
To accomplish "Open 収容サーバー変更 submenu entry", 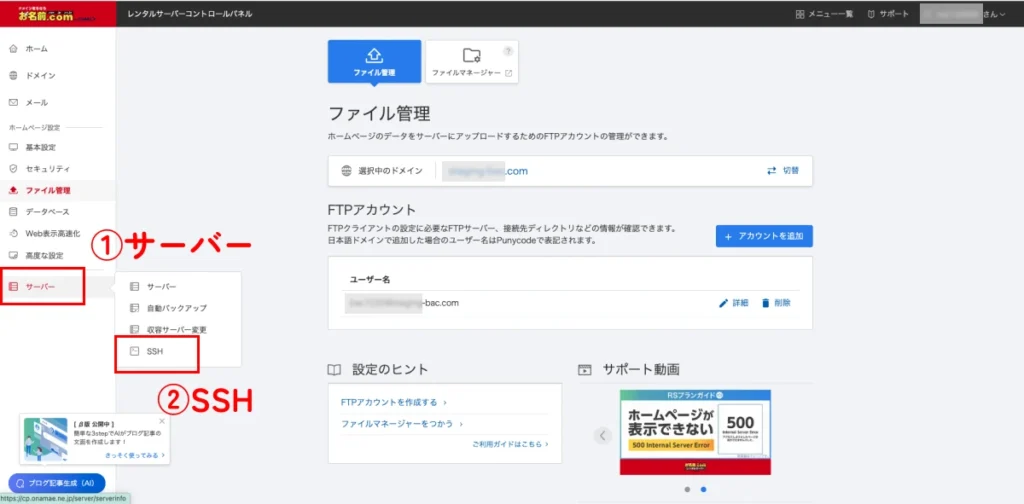I will click(x=176, y=330).
